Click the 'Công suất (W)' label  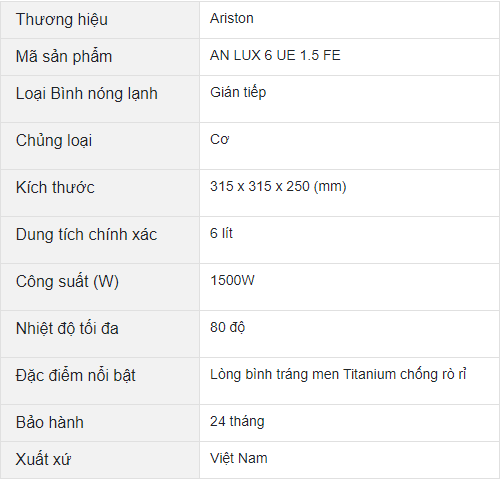click(67, 282)
